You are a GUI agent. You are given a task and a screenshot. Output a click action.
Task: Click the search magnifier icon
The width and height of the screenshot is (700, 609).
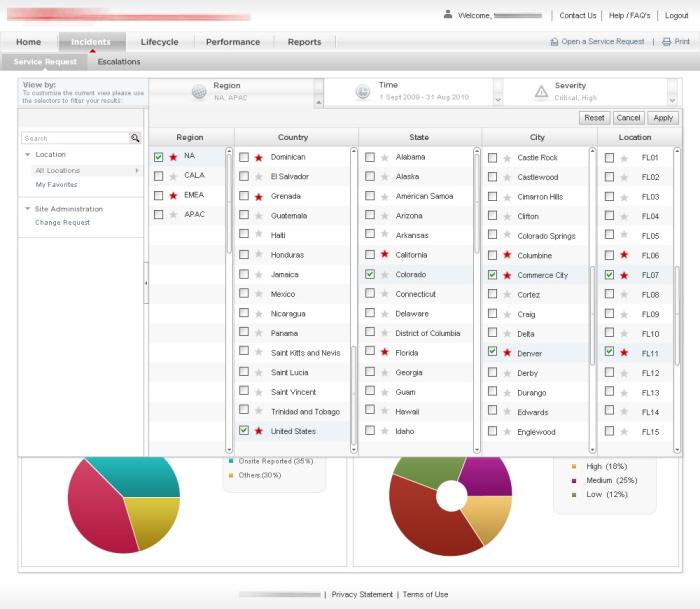(x=135, y=139)
